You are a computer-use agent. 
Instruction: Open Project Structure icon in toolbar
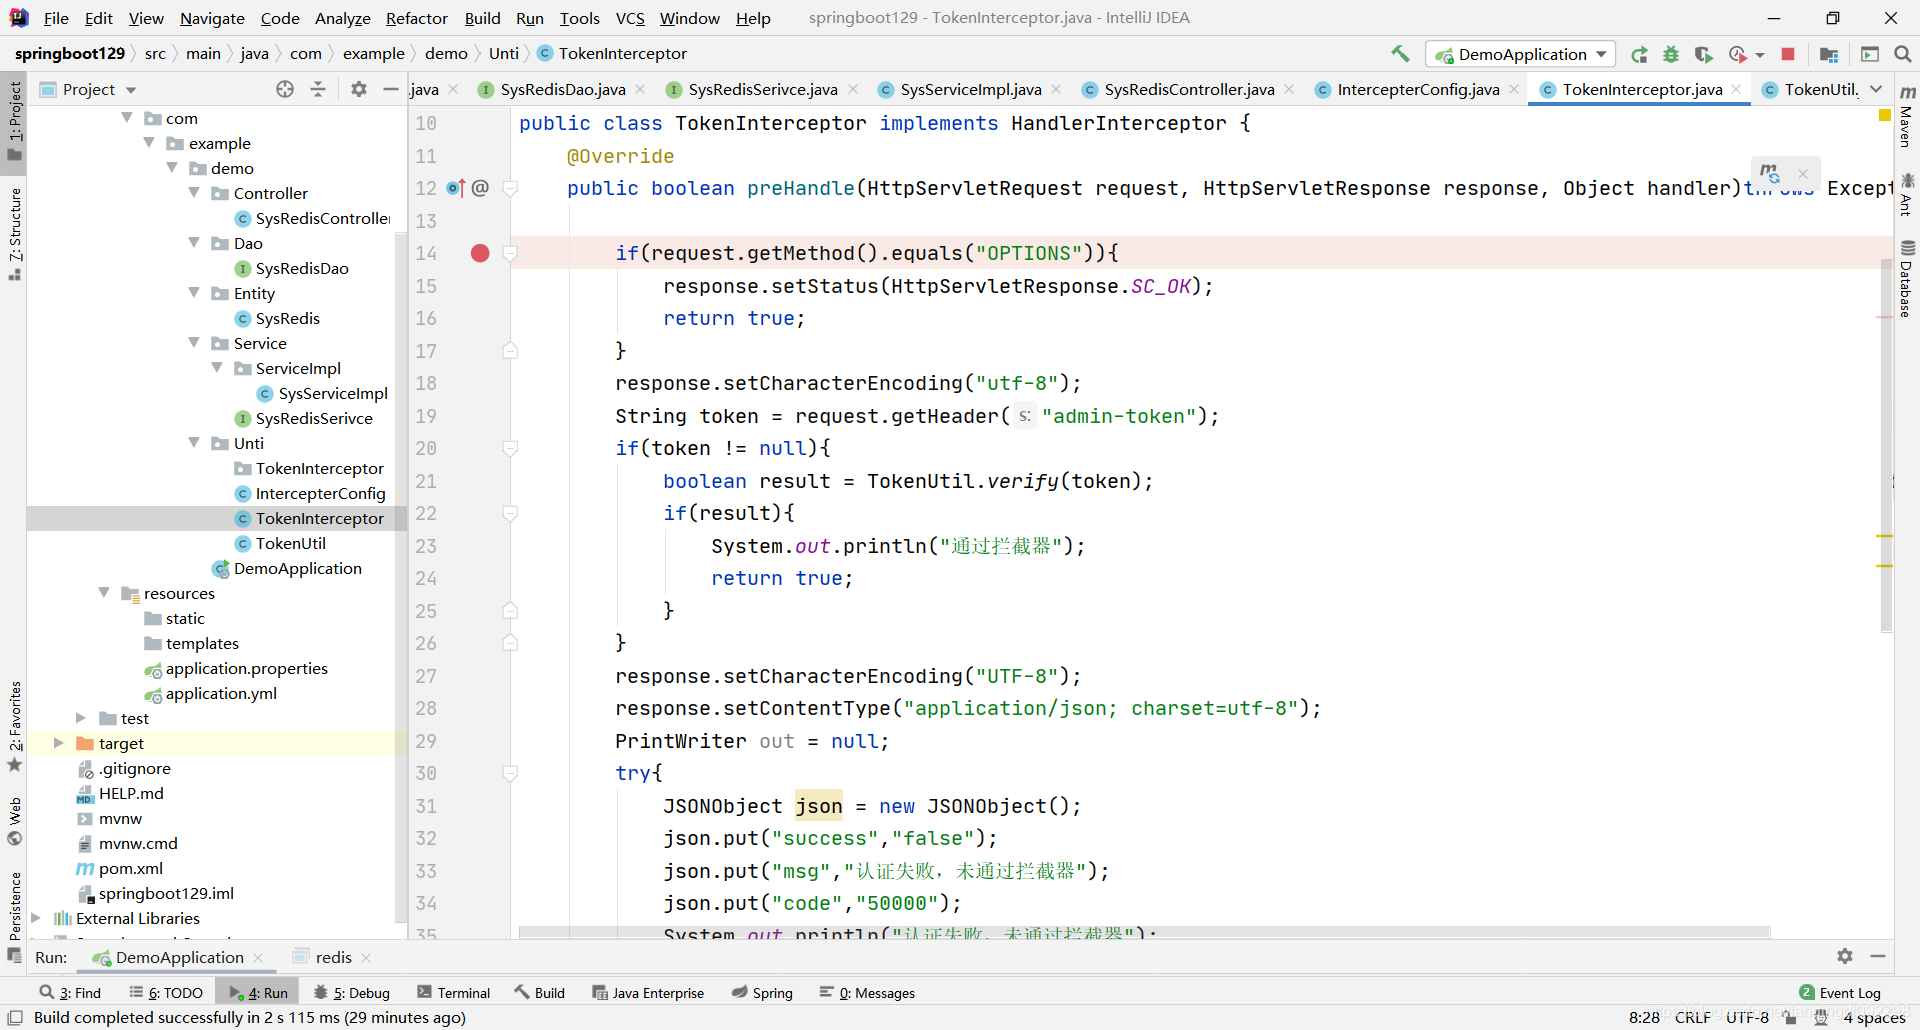click(1829, 54)
